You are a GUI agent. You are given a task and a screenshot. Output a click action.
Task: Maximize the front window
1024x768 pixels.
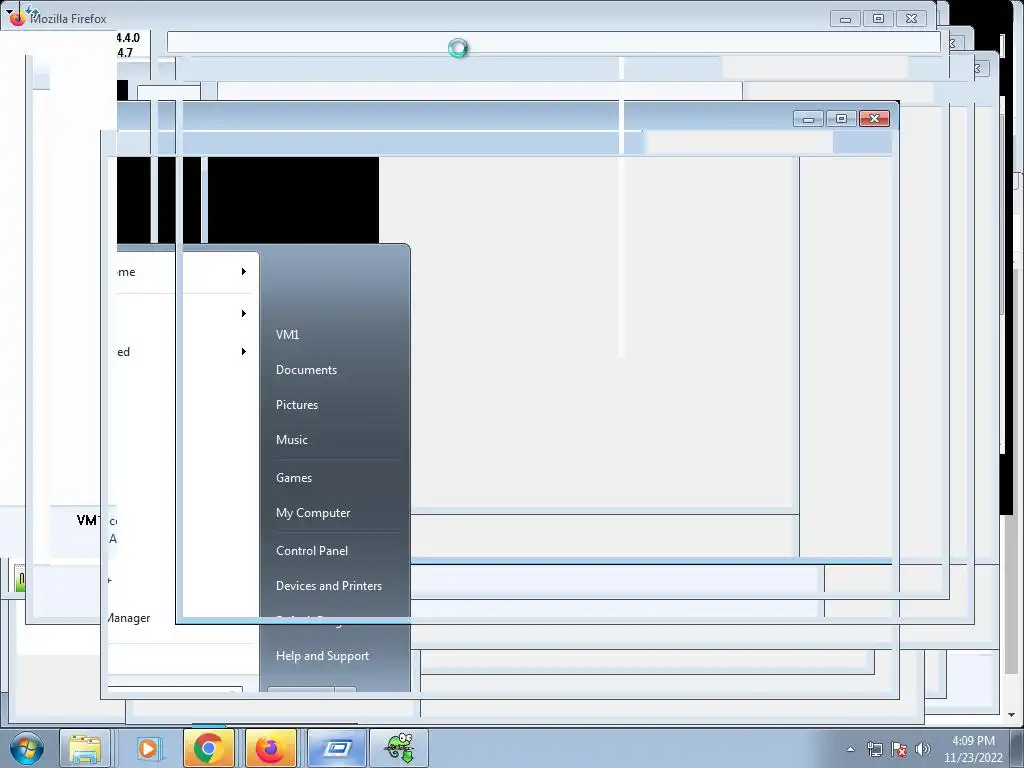841,118
